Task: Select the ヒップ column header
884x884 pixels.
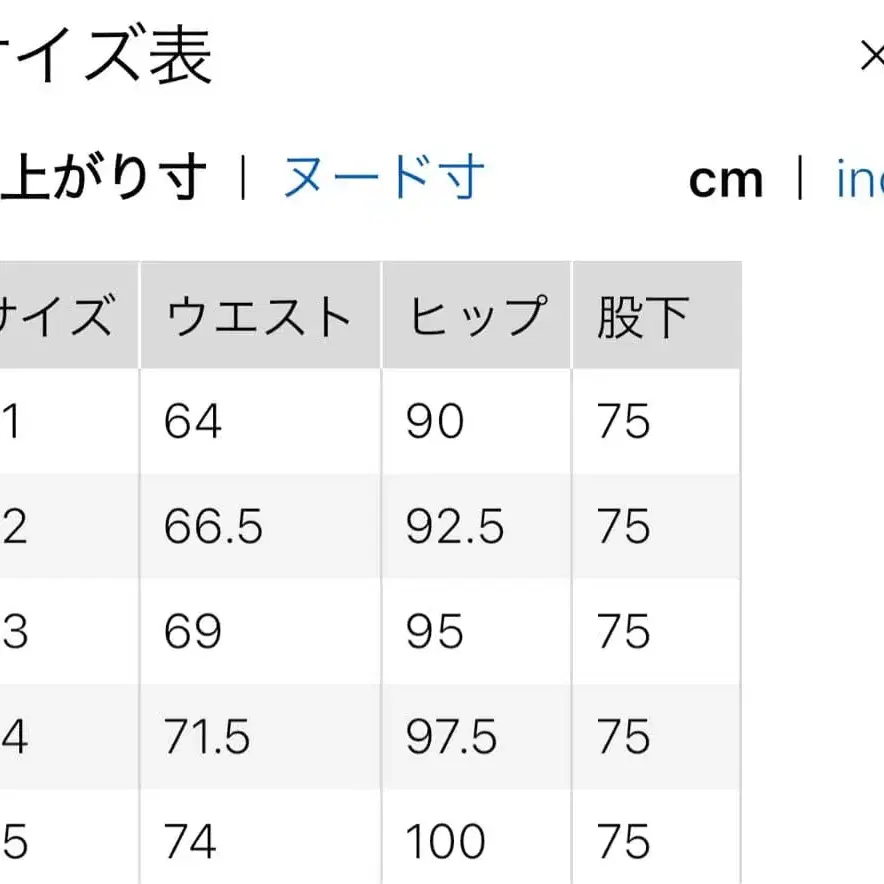Action: [475, 313]
